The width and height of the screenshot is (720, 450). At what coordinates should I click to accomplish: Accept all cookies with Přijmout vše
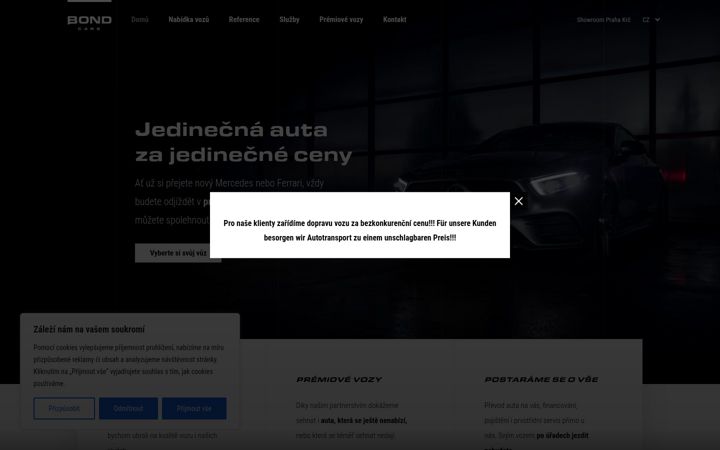(194, 408)
